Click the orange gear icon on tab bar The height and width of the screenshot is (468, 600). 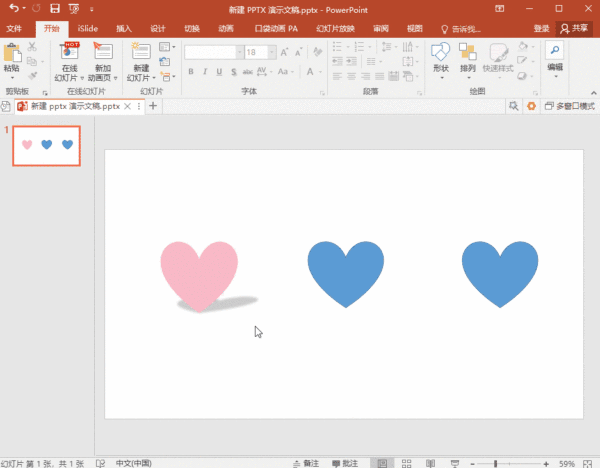pyautogui.click(x=531, y=106)
